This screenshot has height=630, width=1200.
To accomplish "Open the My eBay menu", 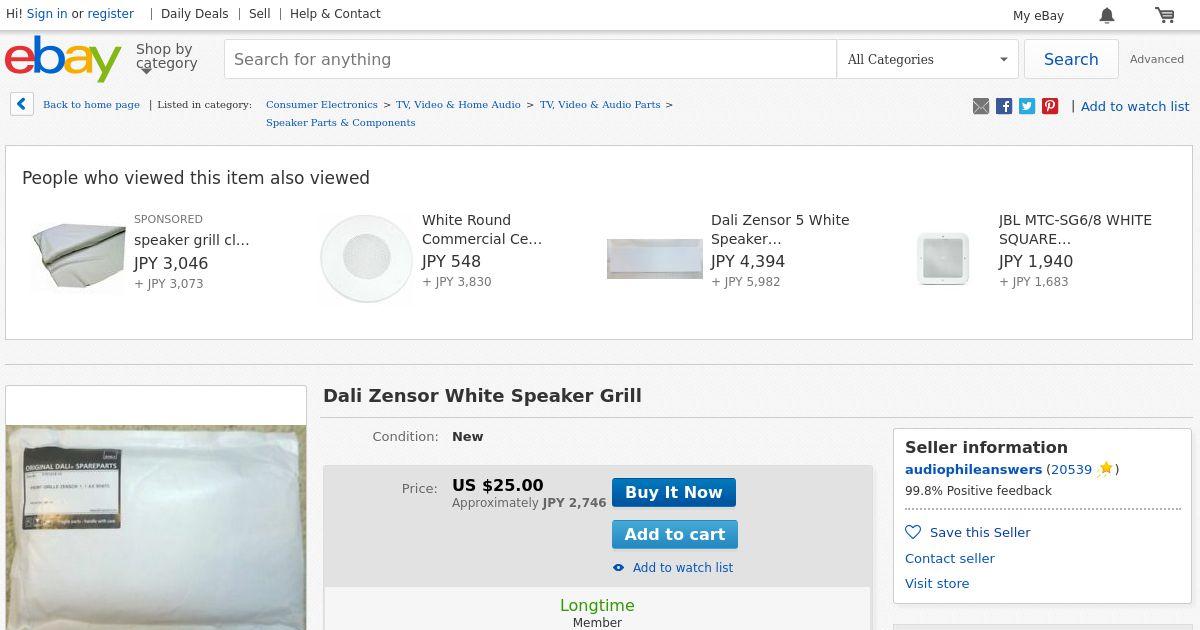I will (x=1038, y=15).
